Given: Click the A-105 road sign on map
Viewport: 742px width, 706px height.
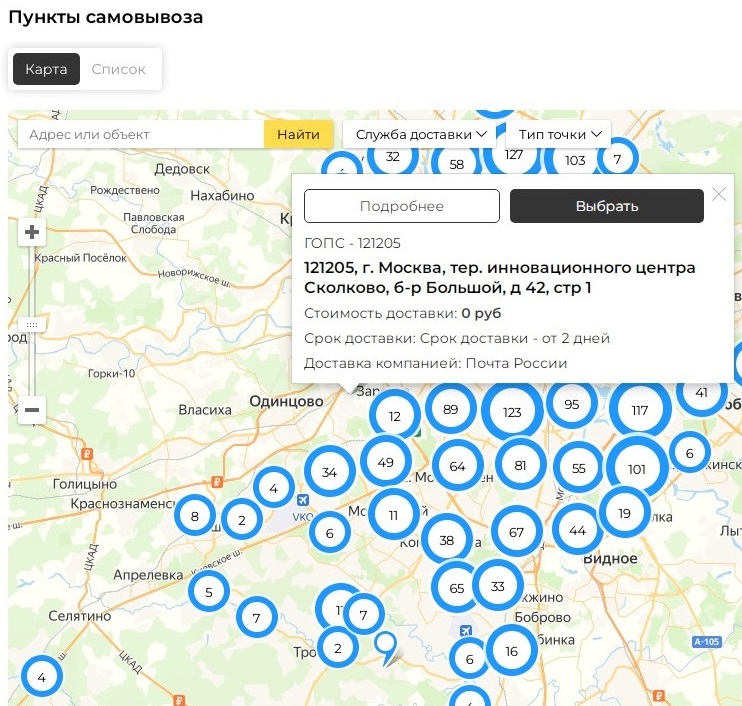Looking at the screenshot, I should pyautogui.click(x=707, y=642).
